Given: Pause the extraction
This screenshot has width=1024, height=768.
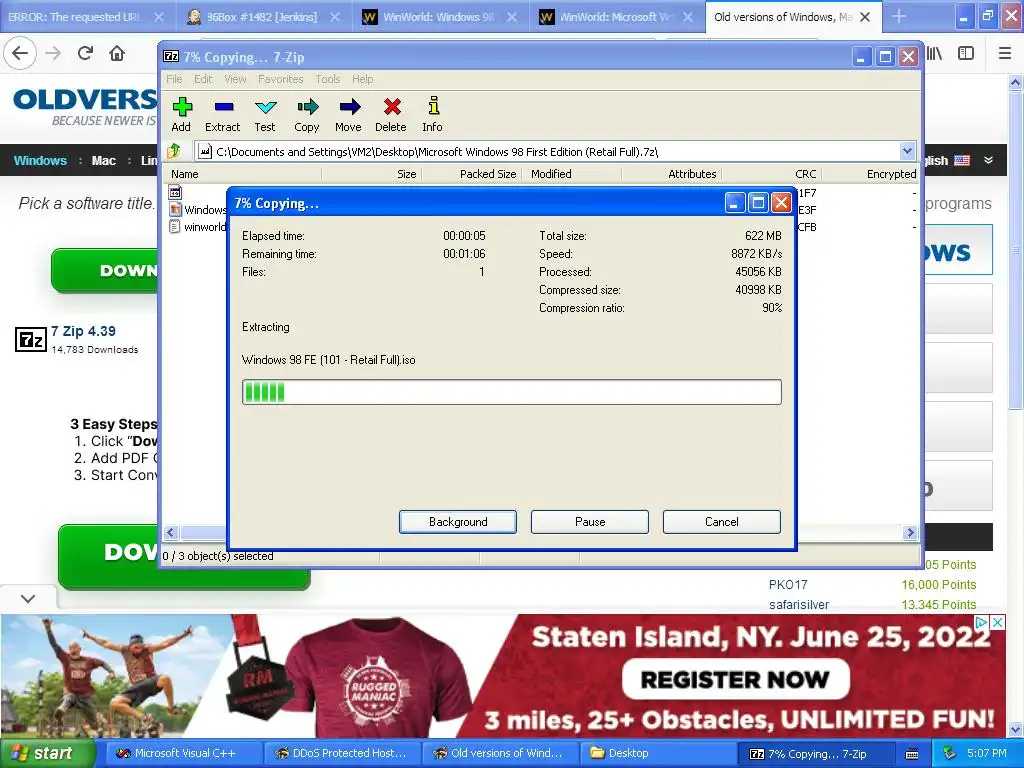Looking at the screenshot, I should point(590,522).
